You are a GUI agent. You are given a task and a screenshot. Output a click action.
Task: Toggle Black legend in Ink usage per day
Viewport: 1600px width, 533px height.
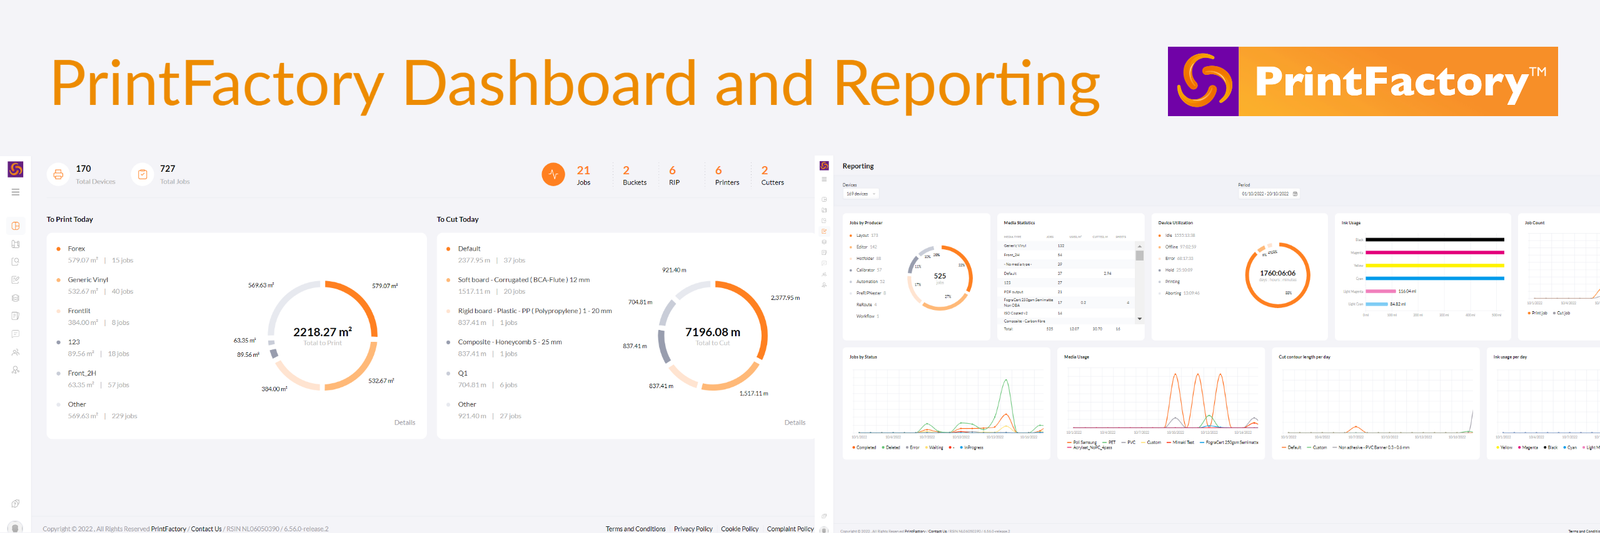(1551, 447)
